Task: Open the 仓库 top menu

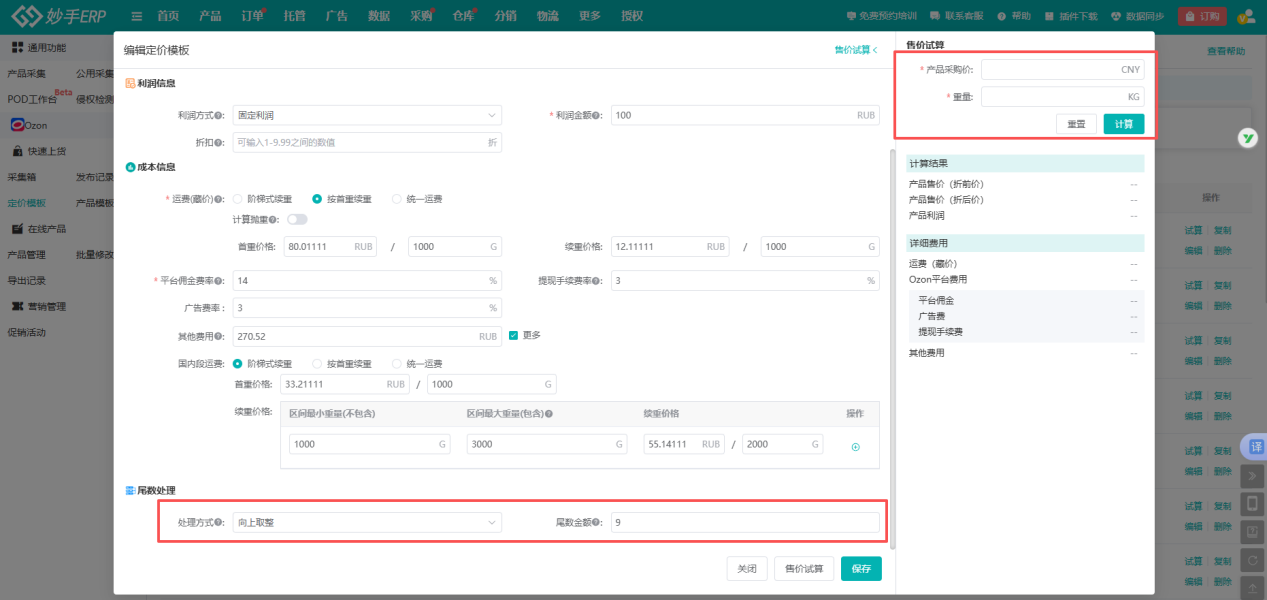Action: [x=463, y=16]
